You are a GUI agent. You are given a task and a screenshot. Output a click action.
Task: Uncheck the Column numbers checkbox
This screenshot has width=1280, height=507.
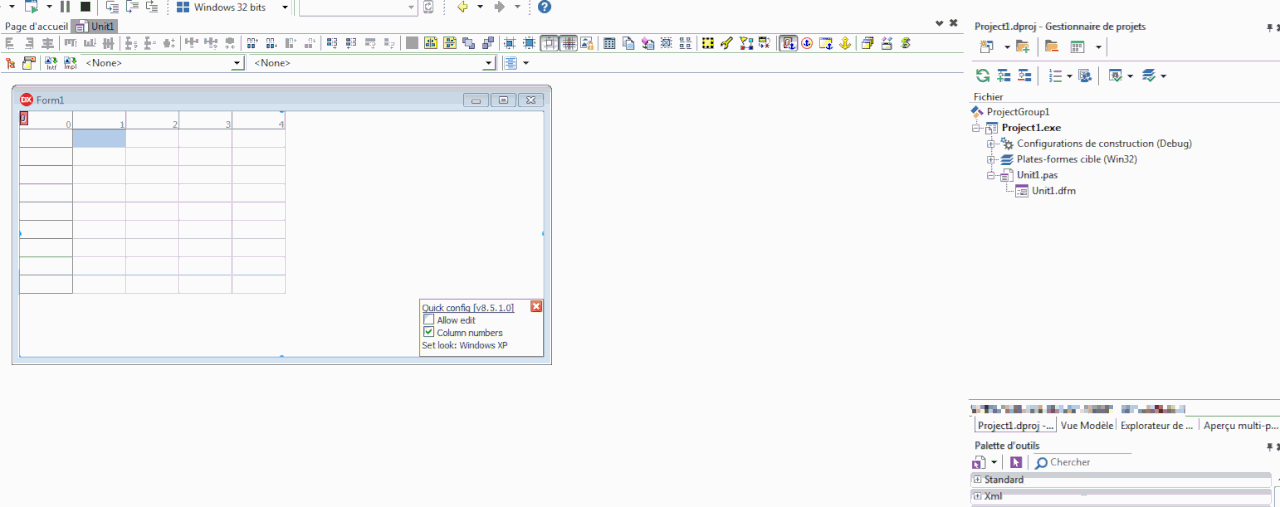pyautogui.click(x=429, y=333)
